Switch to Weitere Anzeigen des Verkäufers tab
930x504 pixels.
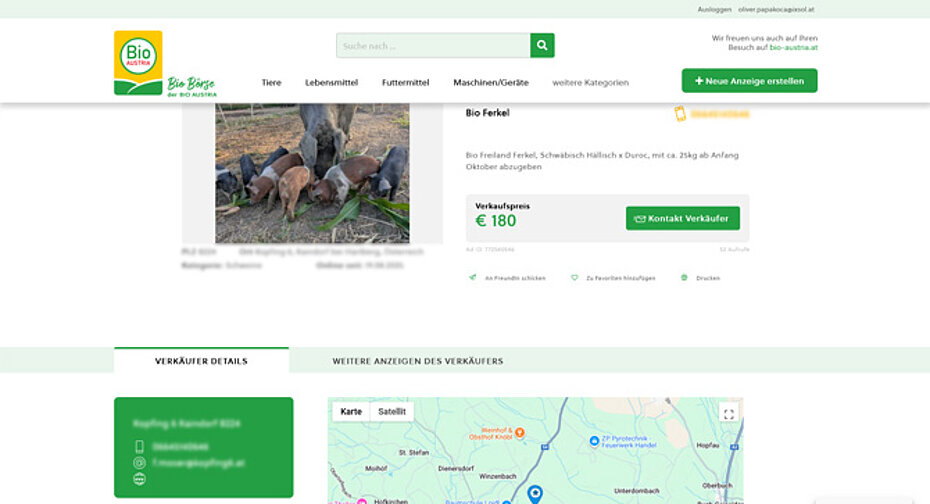[x=417, y=361]
